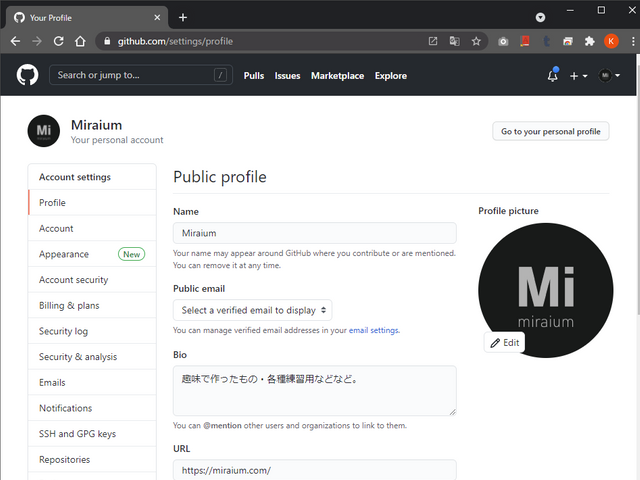Viewport: 640px width, 480px height.
Task: Click the GitHub Octocat logo
Action: click(x=27, y=75)
